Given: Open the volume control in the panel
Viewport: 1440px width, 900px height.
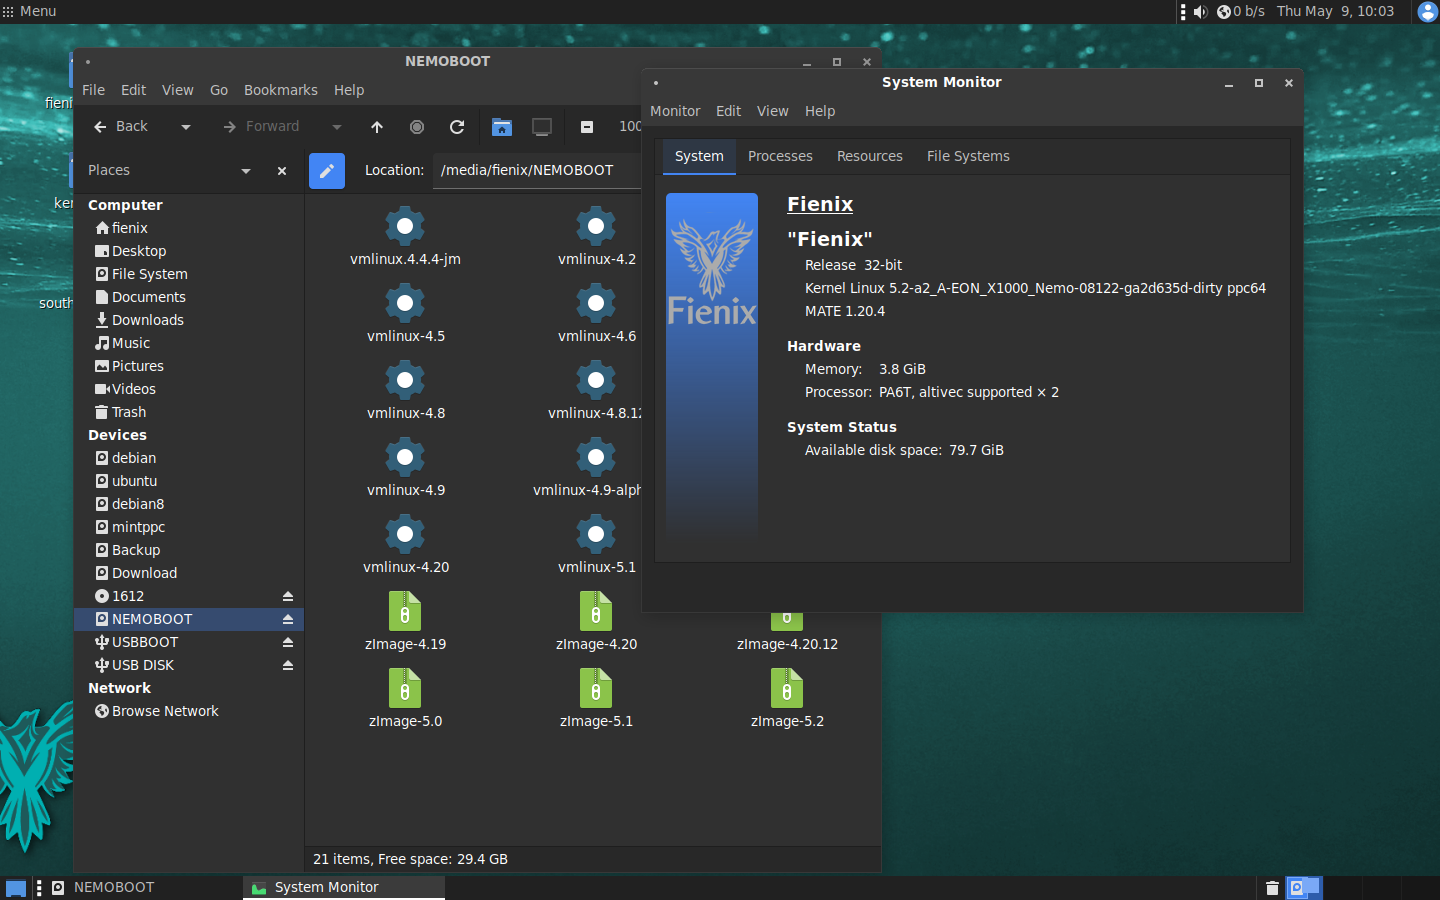Looking at the screenshot, I should 1201,12.
